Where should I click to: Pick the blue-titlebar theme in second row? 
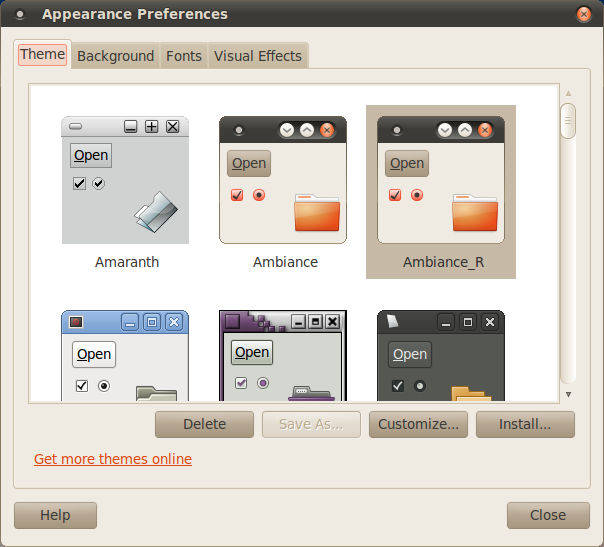[125, 356]
